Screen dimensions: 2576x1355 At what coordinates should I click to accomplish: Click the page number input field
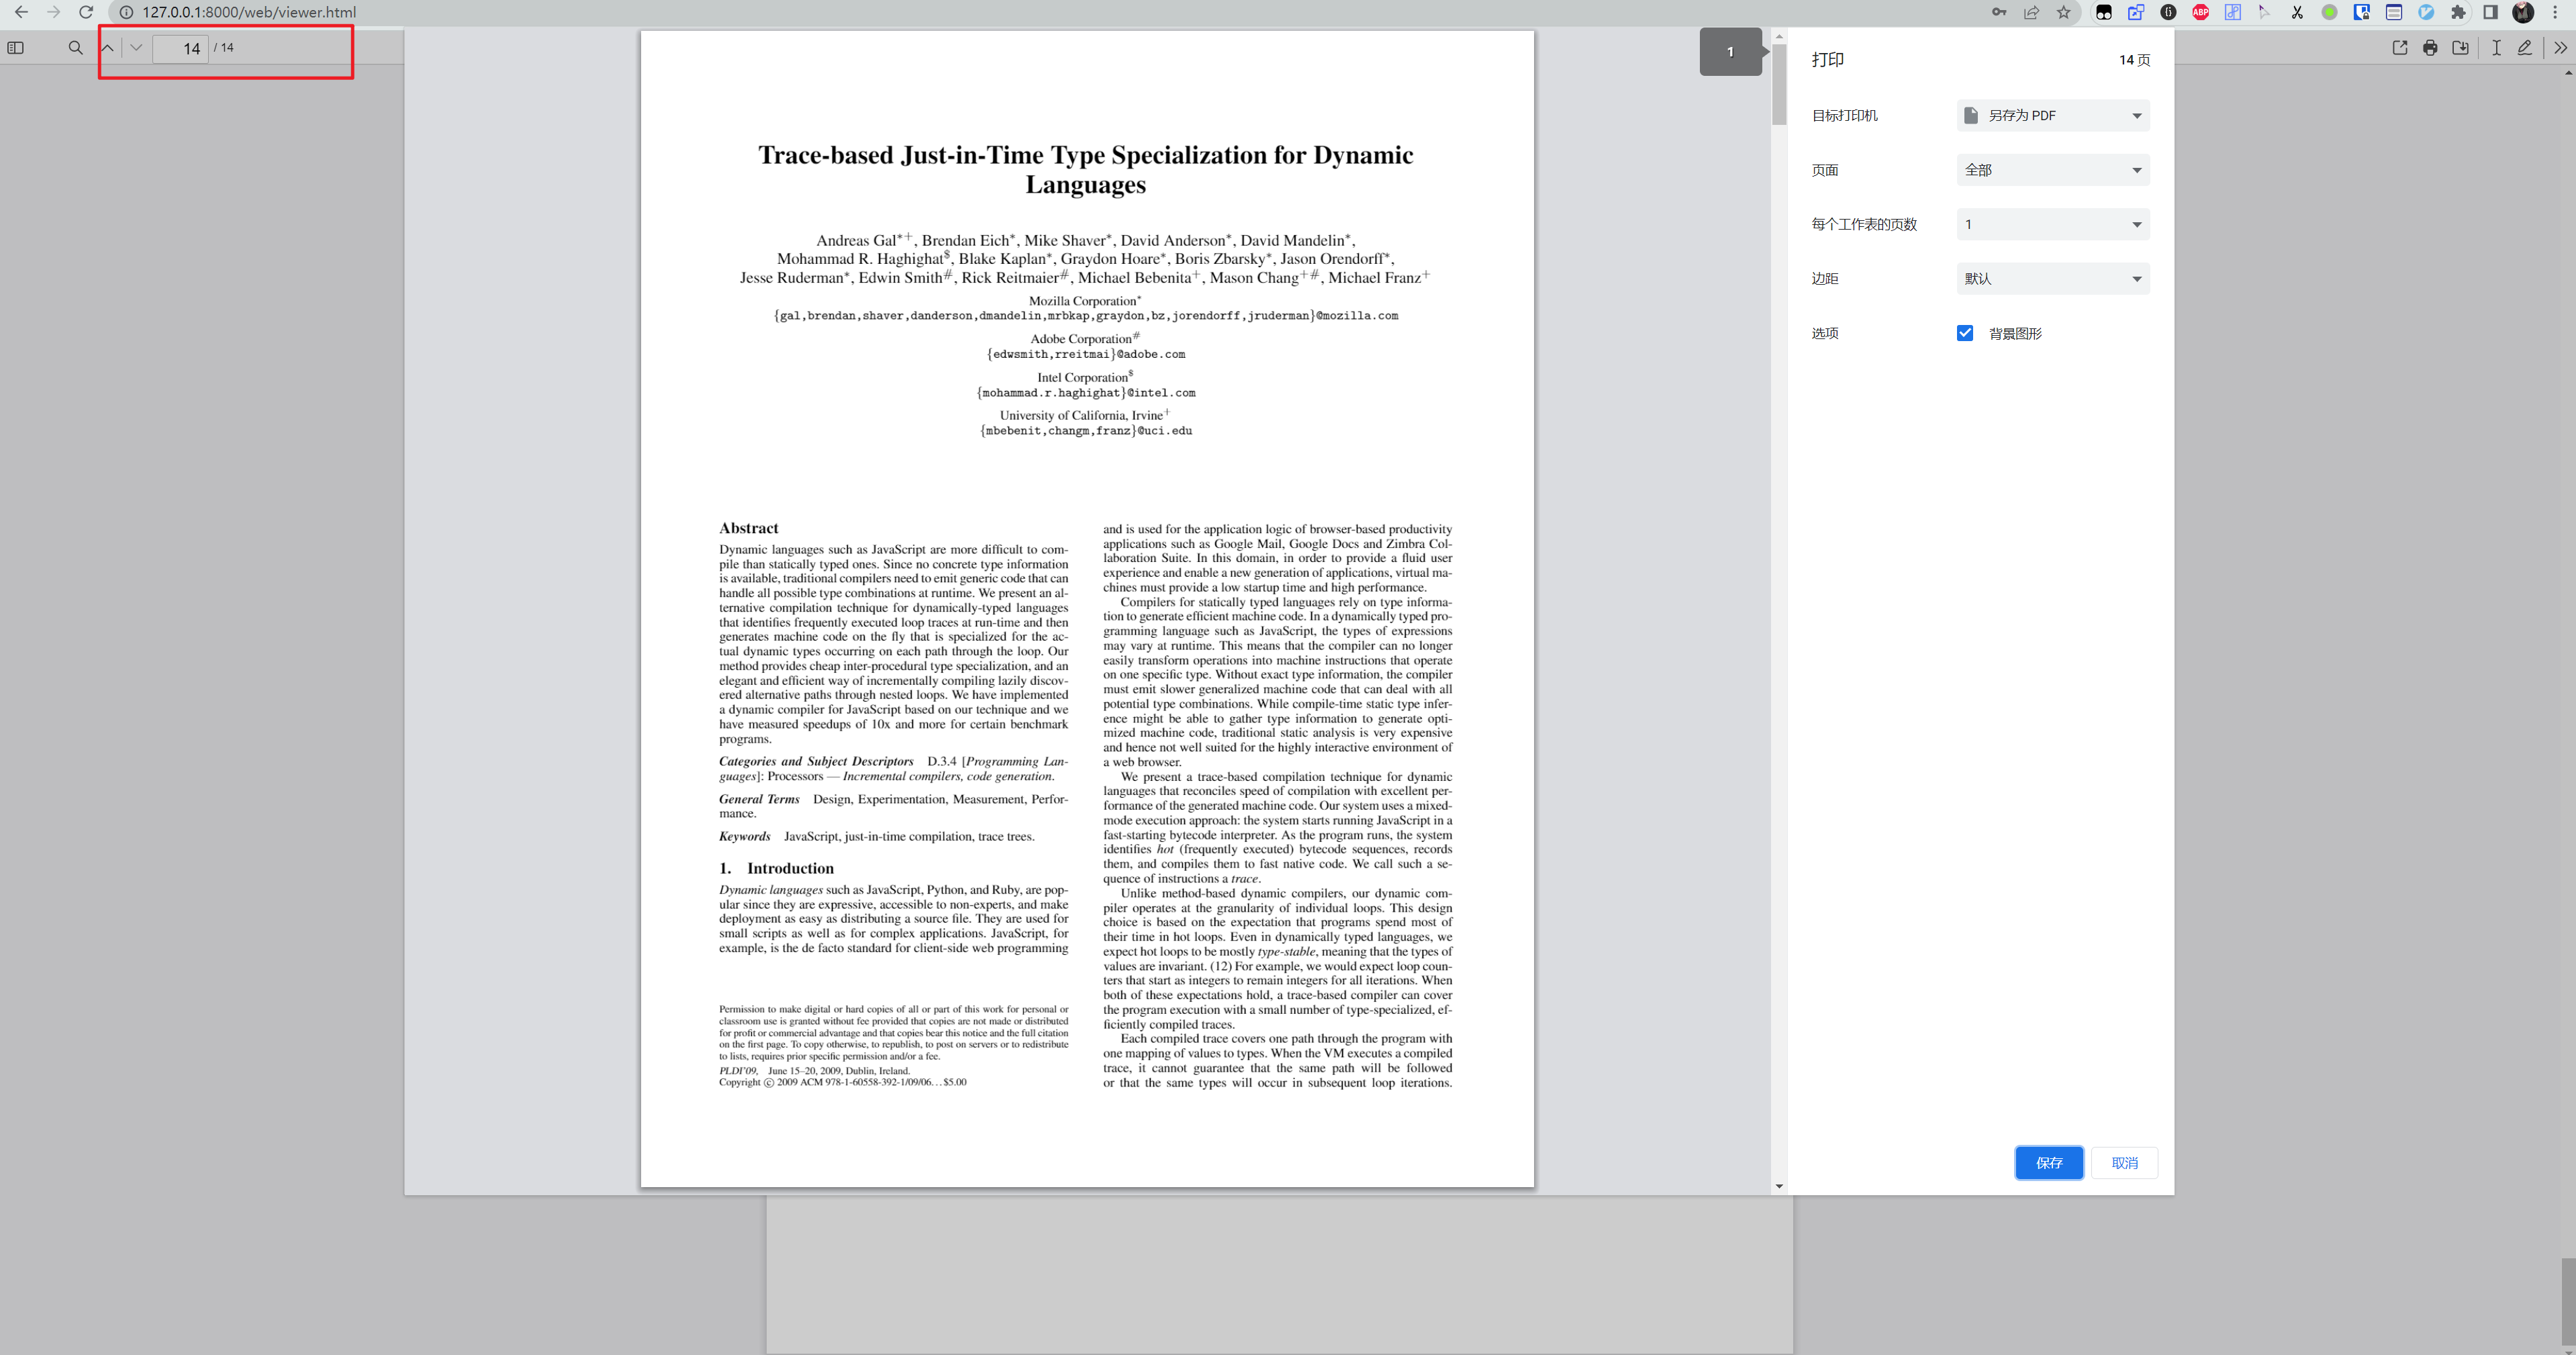tap(181, 48)
